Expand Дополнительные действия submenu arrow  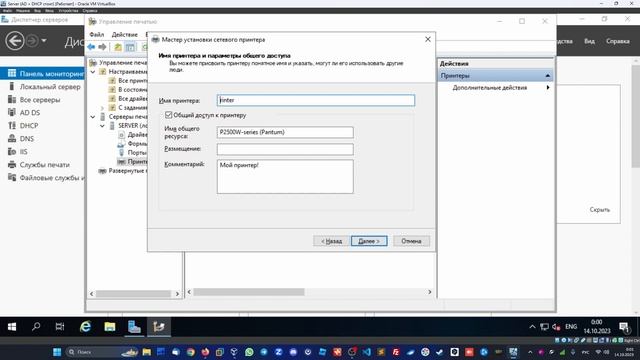(x=548, y=88)
